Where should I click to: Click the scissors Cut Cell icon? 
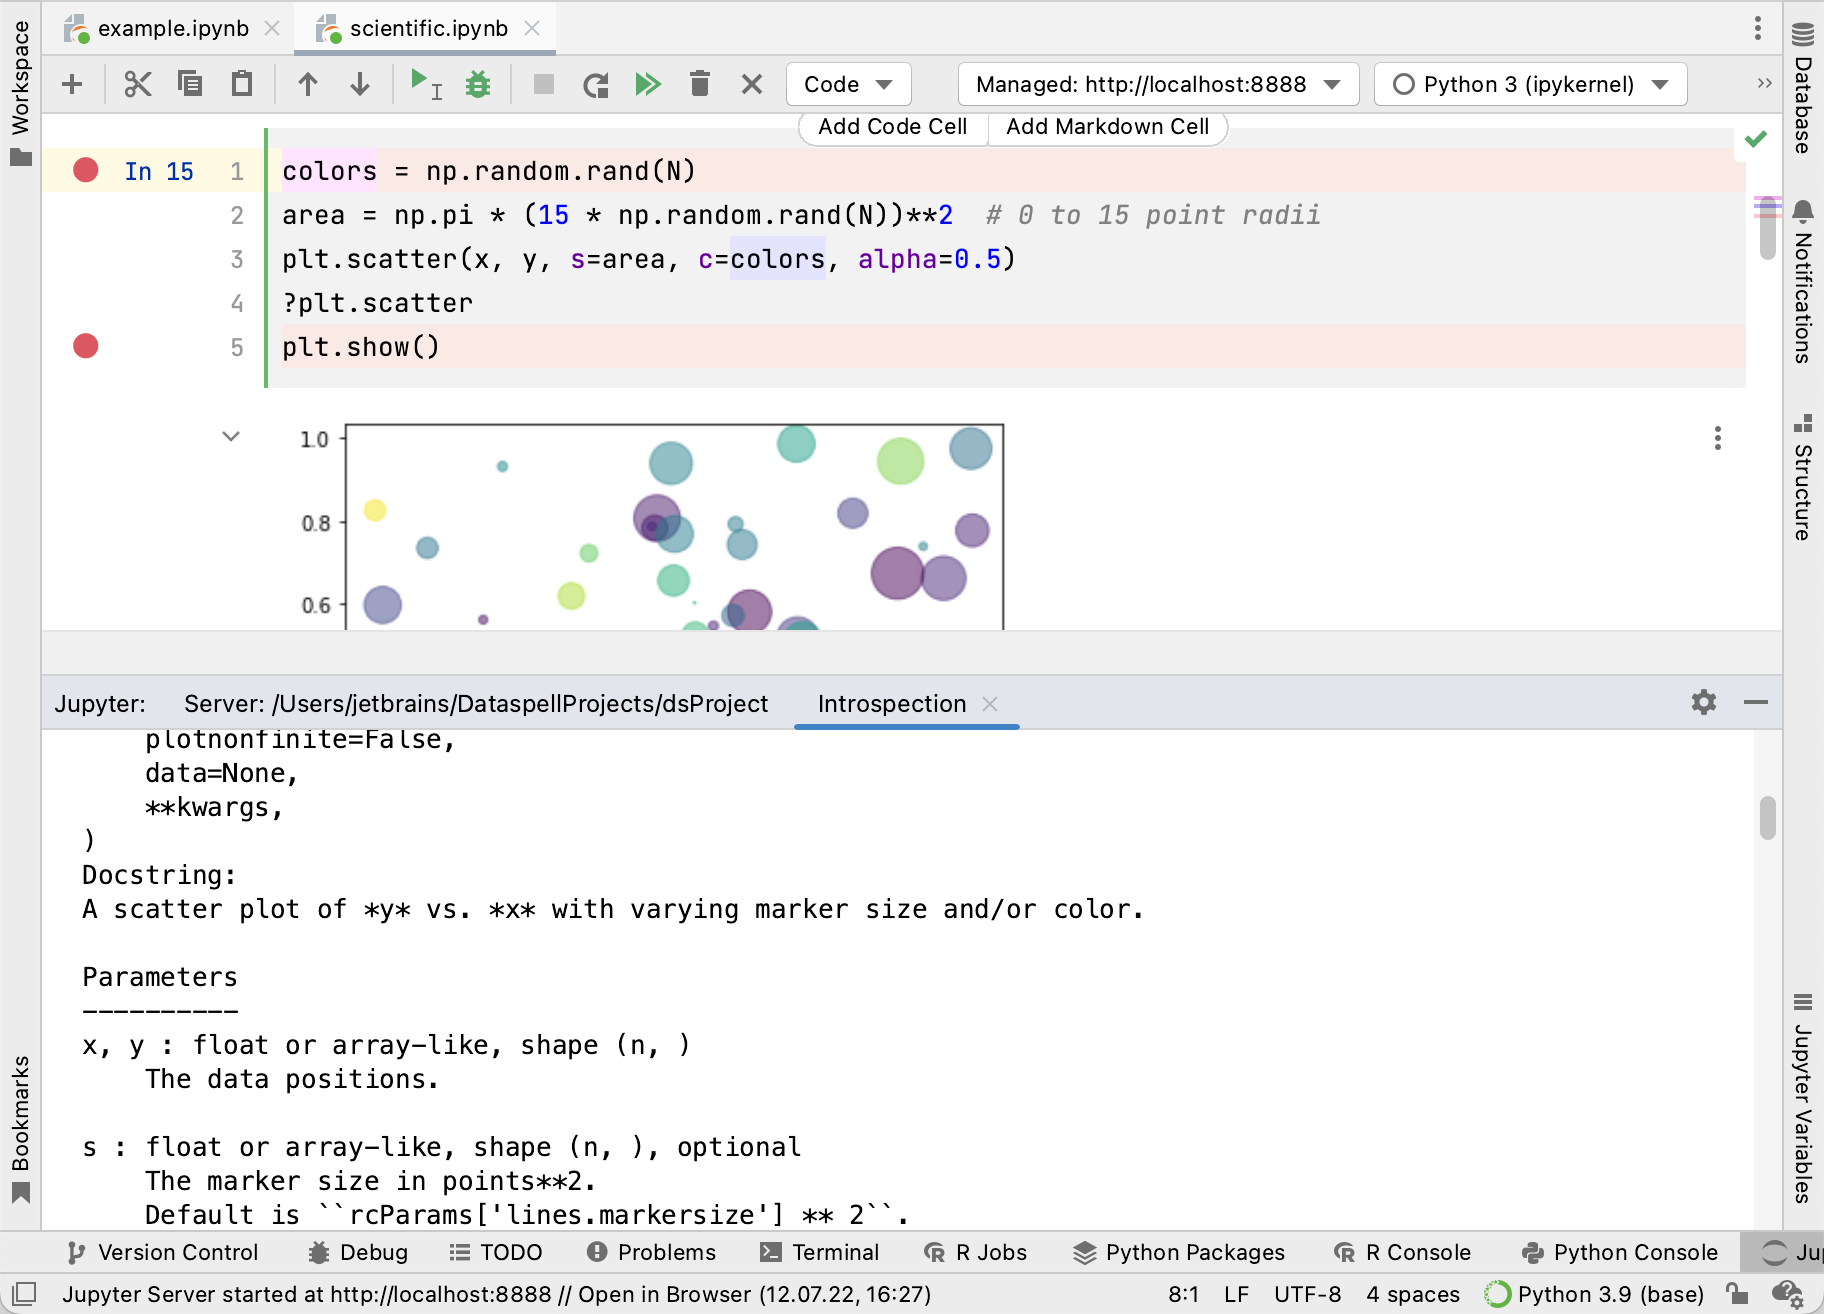coord(138,84)
